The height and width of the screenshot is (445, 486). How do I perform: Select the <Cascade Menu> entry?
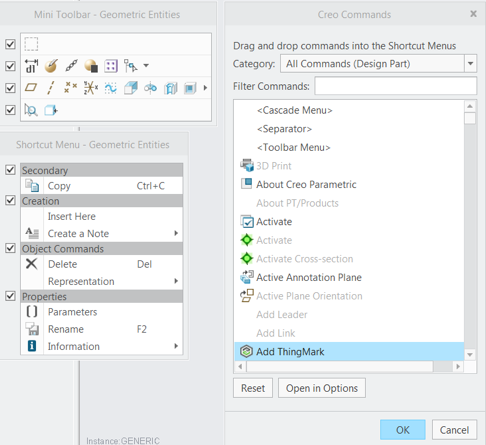pos(295,110)
